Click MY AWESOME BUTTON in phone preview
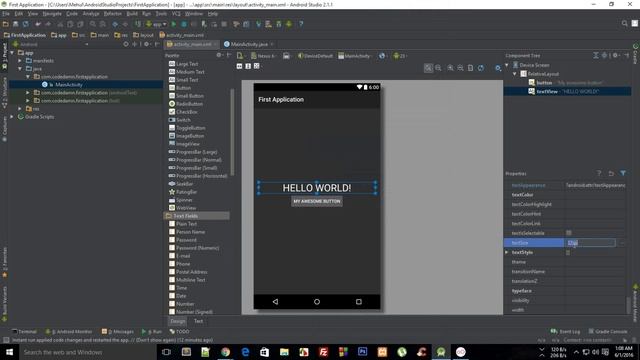 pyautogui.click(x=317, y=201)
